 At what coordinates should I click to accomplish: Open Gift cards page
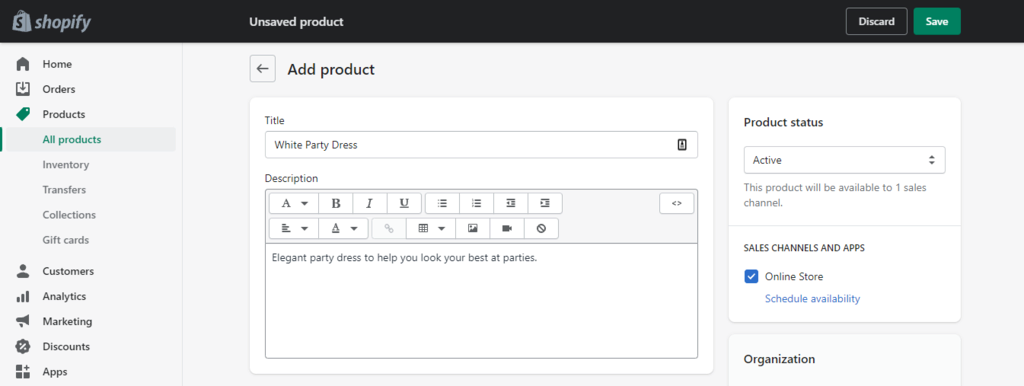click(65, 240)
